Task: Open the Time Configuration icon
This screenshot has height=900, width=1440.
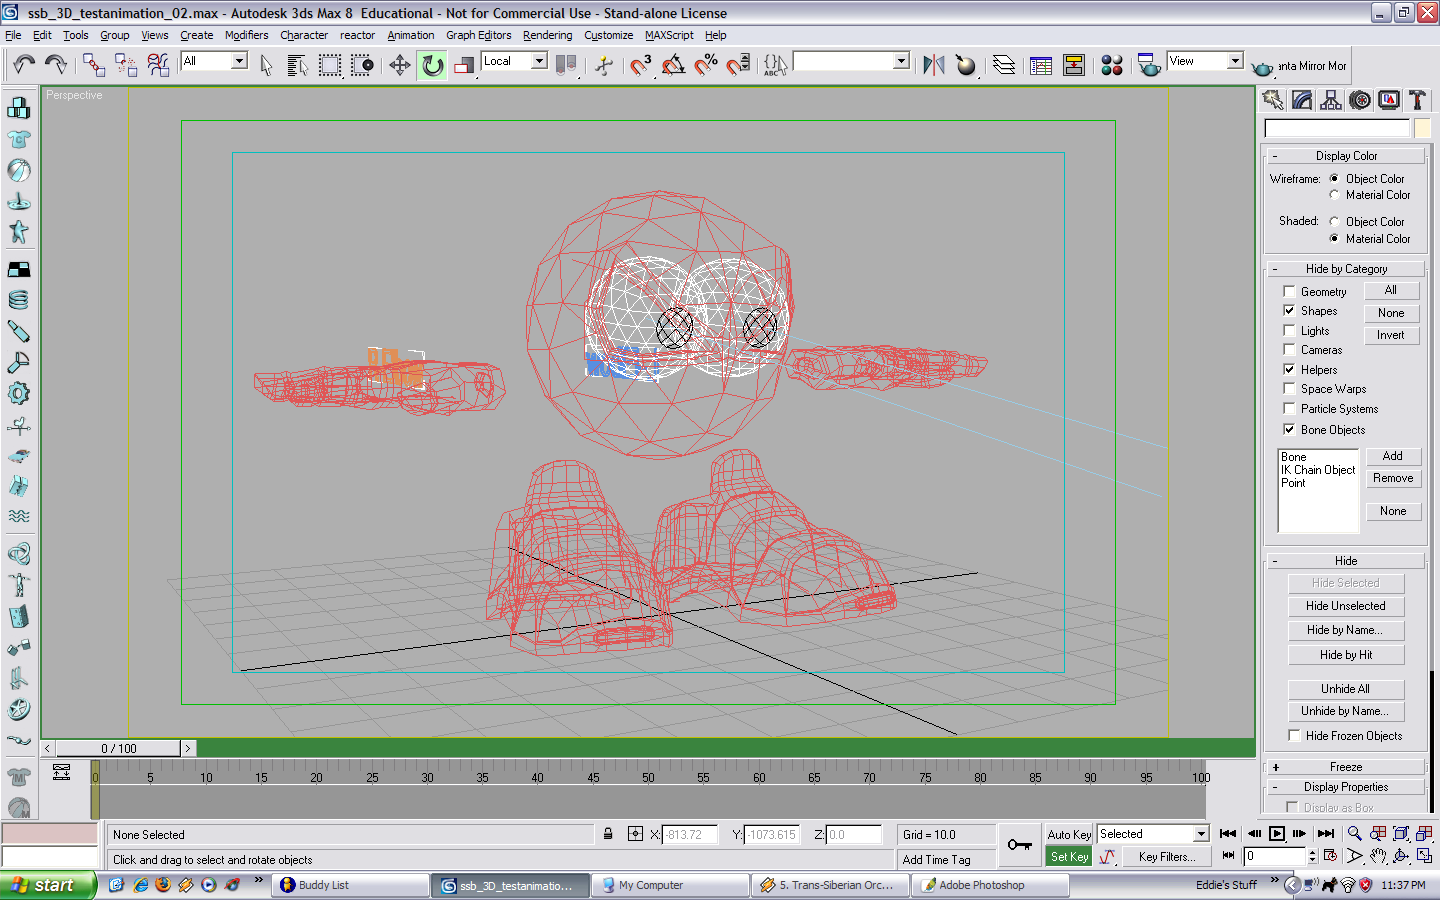Action: tap(1330, 856)
